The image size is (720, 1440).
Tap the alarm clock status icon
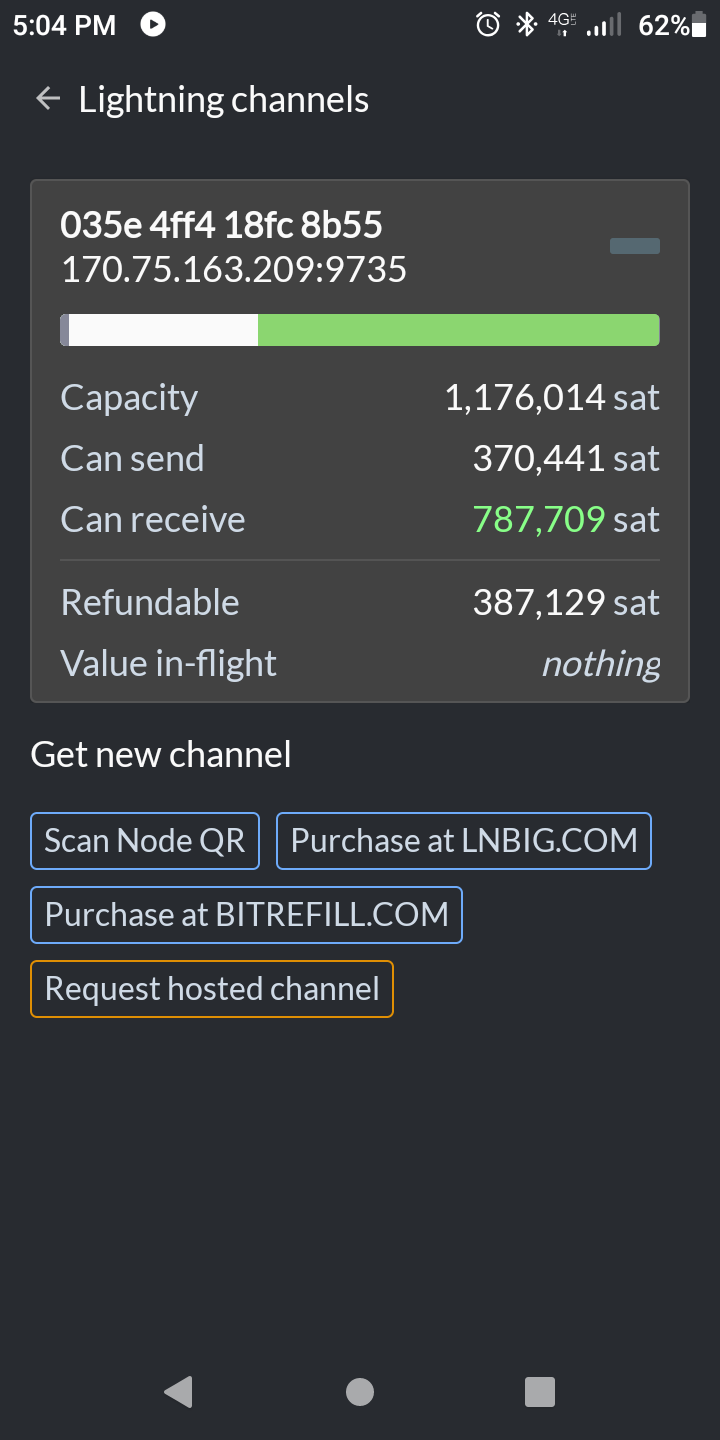click(488, 24)
